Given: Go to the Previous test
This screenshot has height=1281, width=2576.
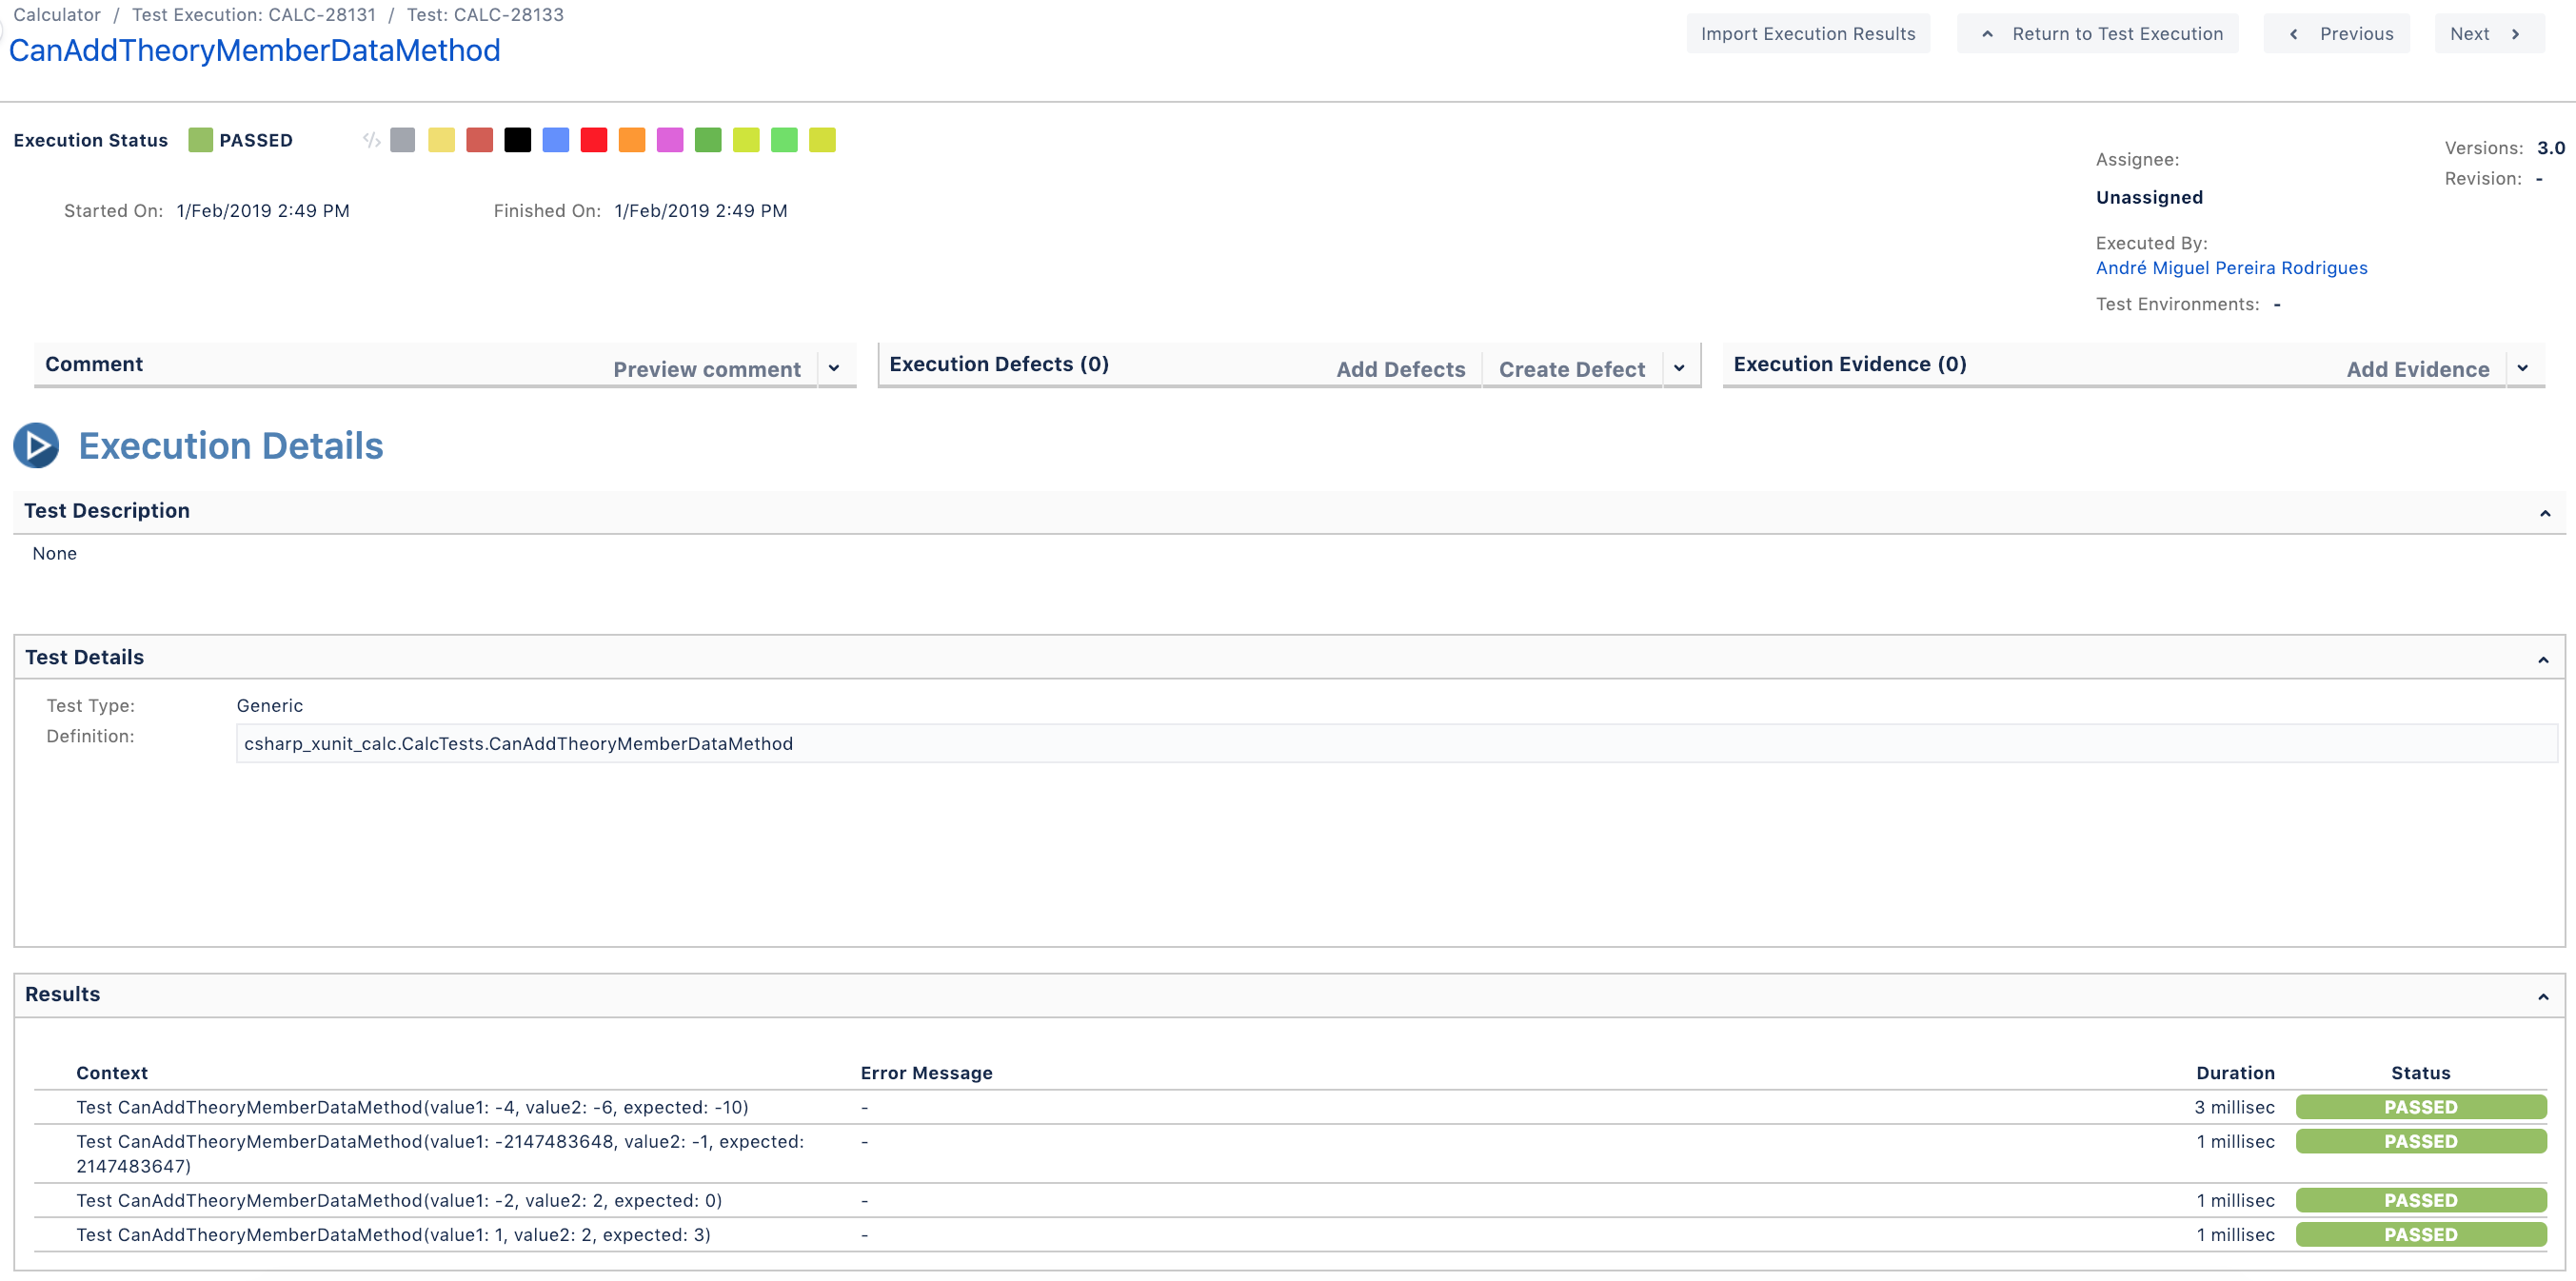Looking at the screenshot, I should [2337, 34].
